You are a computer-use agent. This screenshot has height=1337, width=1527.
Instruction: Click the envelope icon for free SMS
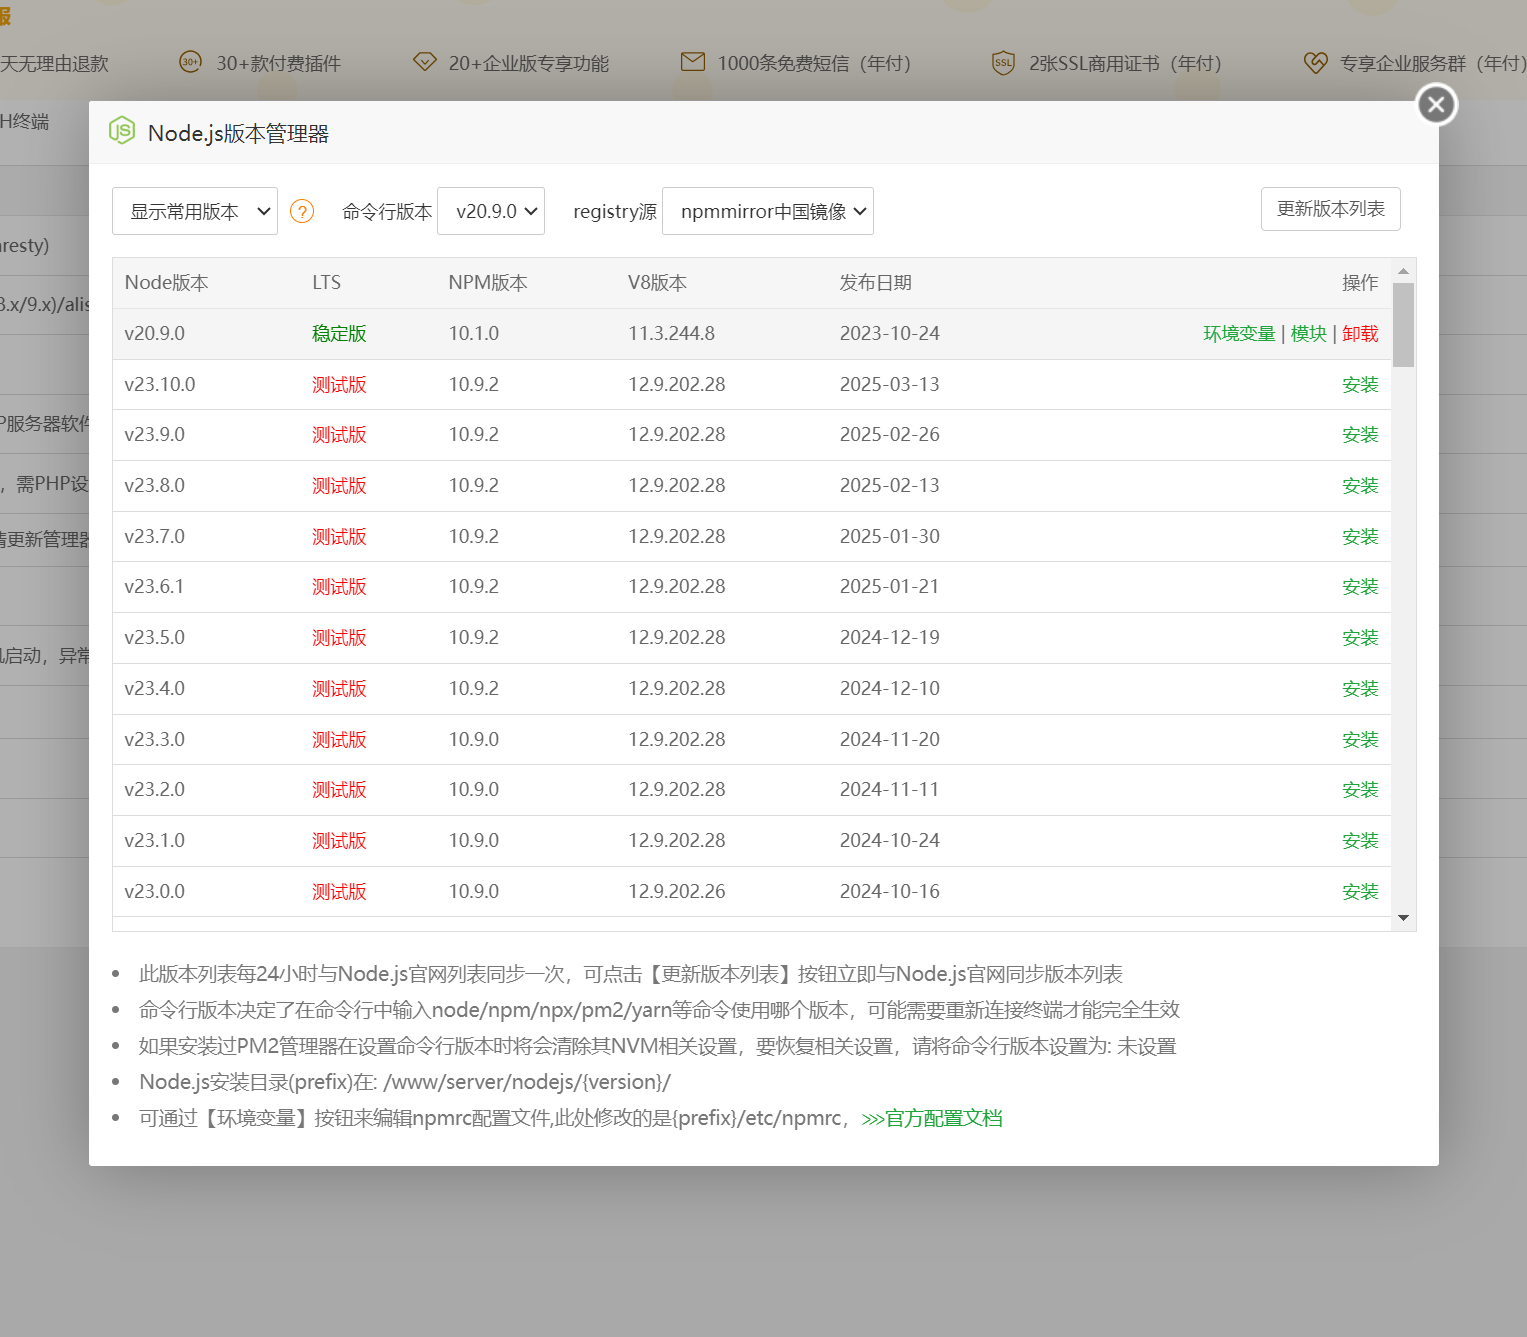693,62
